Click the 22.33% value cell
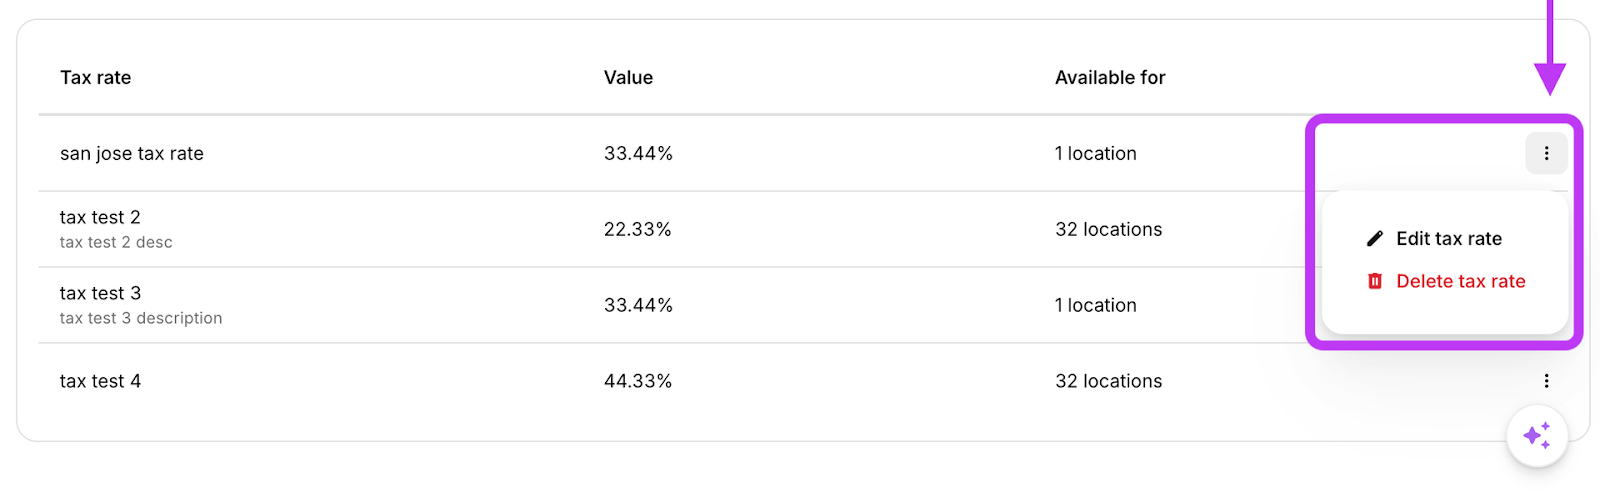1600x498 pixels. [x=638, y=230]
